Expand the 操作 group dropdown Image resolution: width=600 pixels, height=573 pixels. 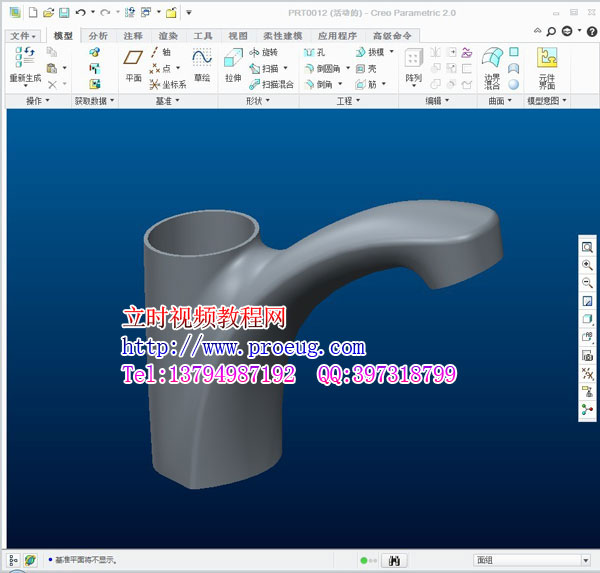click(x=38, y=101)
